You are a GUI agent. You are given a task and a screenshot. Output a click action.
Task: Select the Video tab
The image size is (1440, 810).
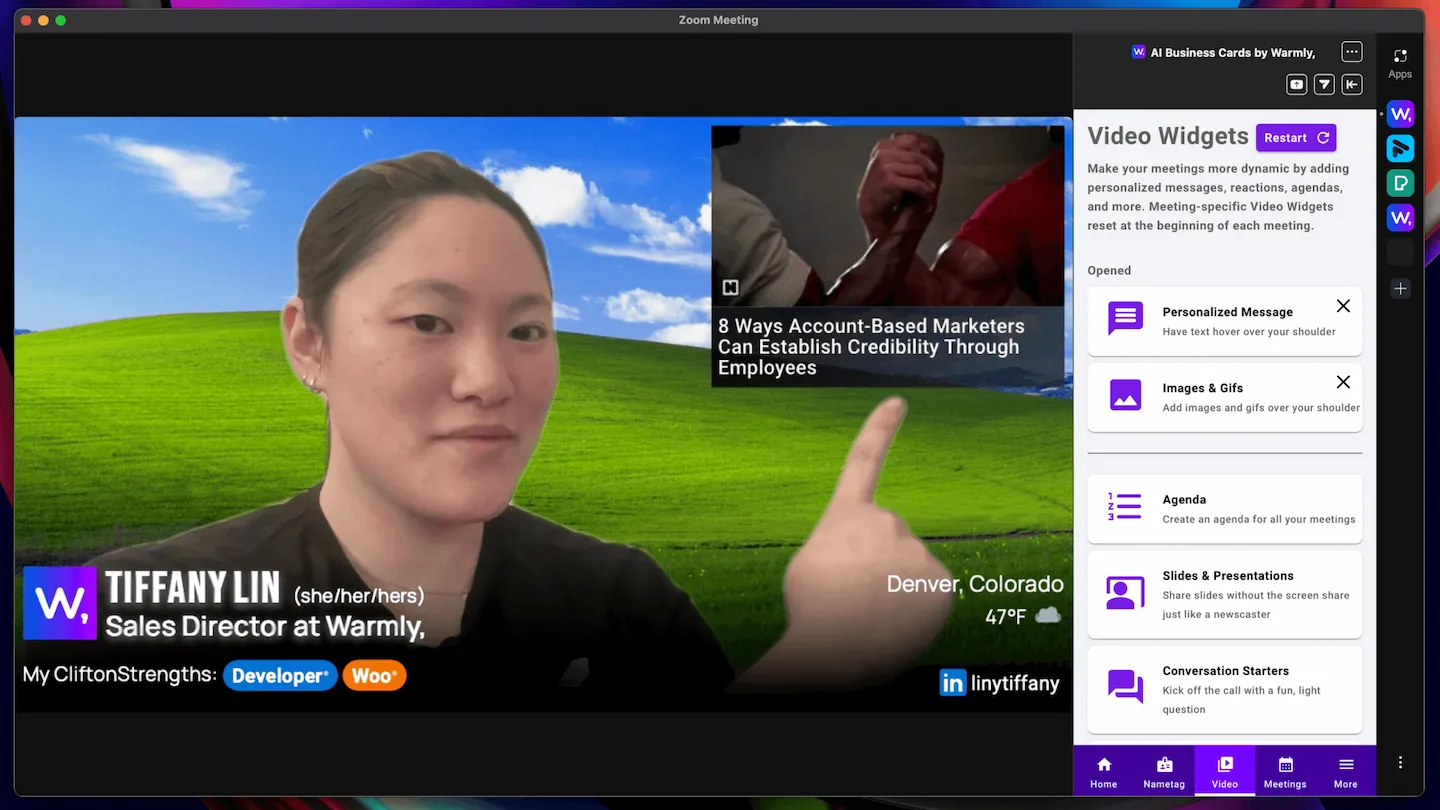pyautogui.click(x=1225, y=772)
